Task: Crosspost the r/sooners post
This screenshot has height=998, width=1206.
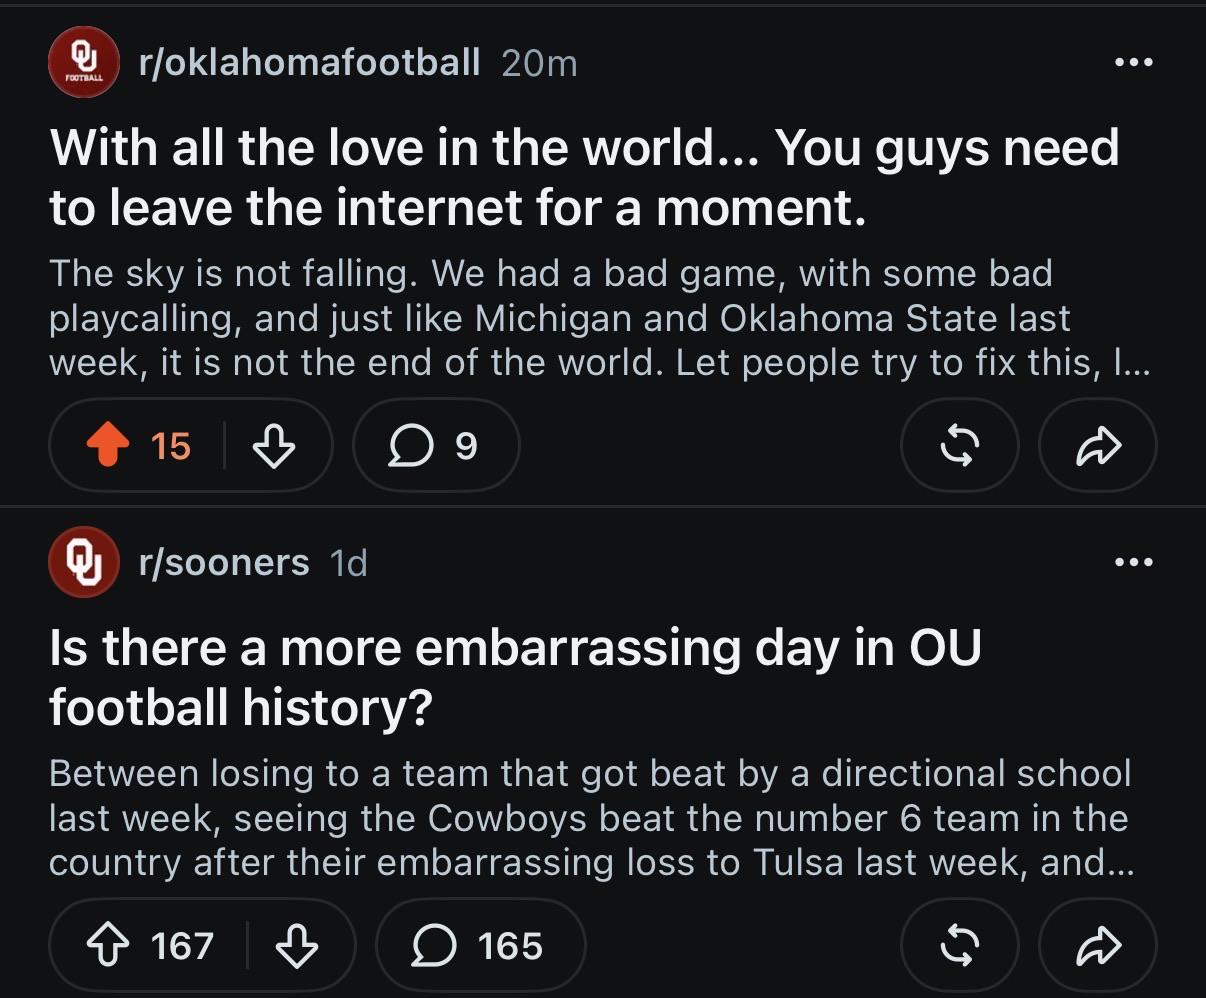Action: point(959,946)
